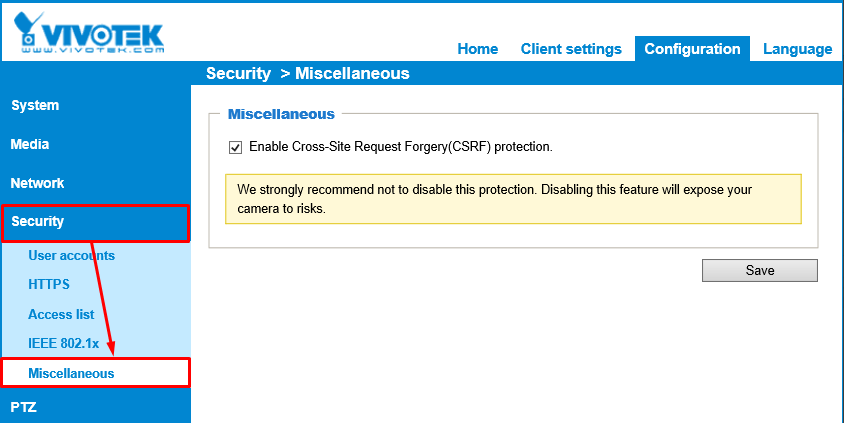Click the VIVOTEK logo

[90, 33]
